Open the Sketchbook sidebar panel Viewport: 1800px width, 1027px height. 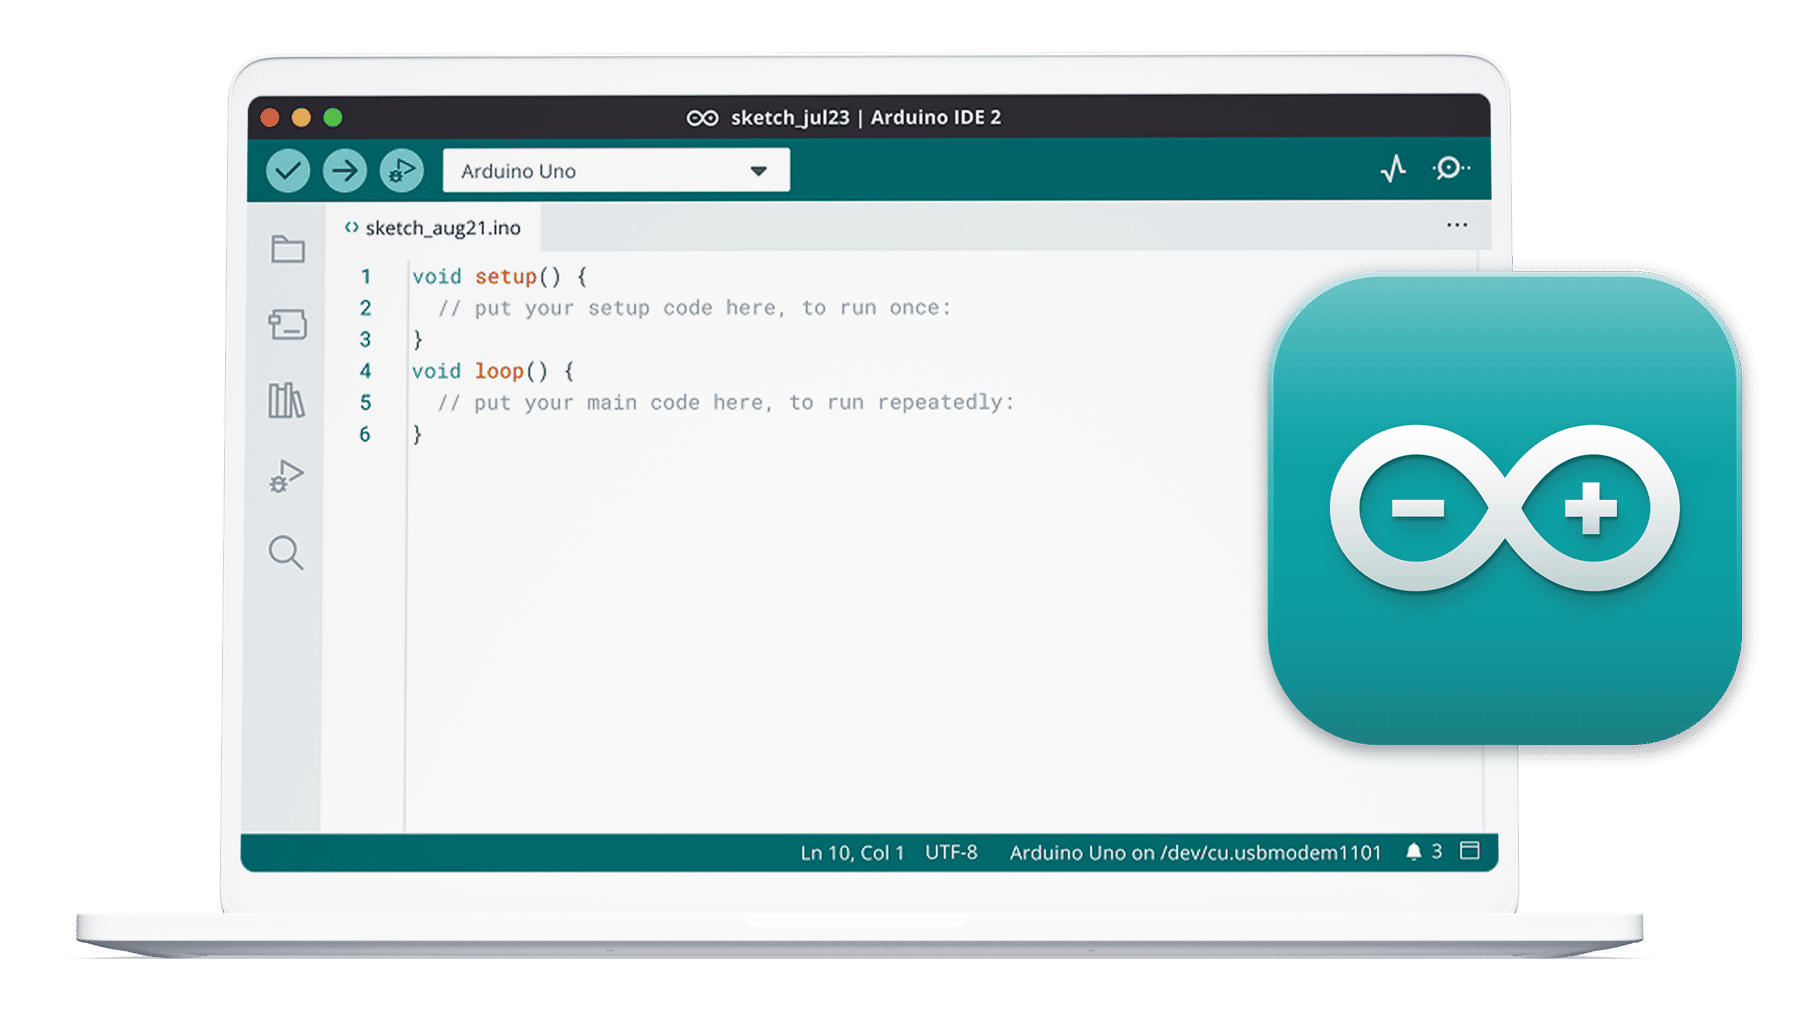click(x=287, y=251)
